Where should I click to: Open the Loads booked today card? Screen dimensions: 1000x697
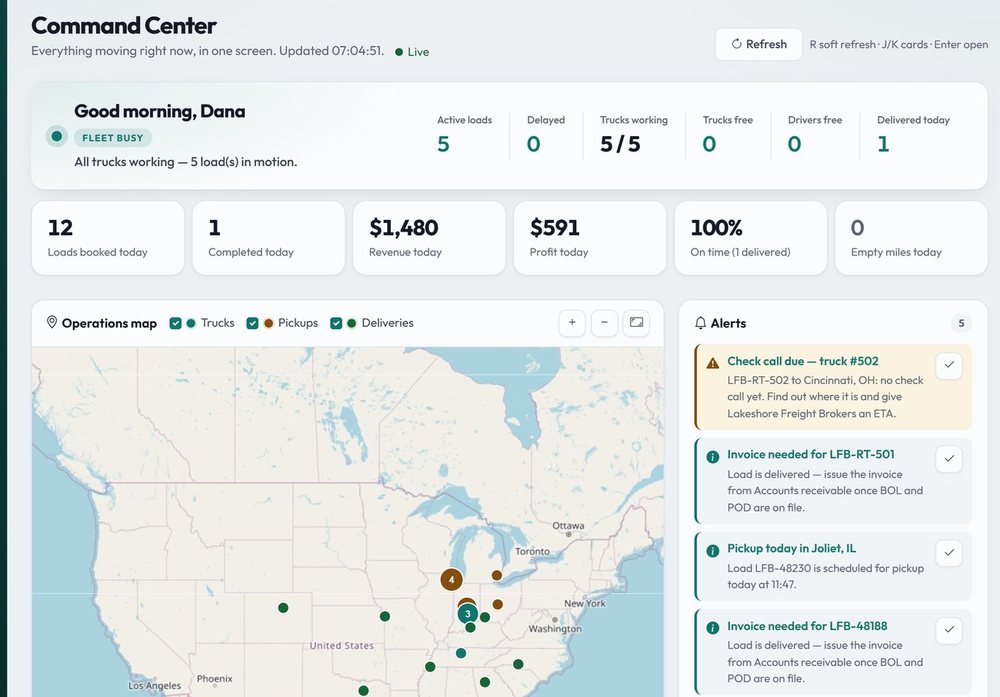(108, 238)
